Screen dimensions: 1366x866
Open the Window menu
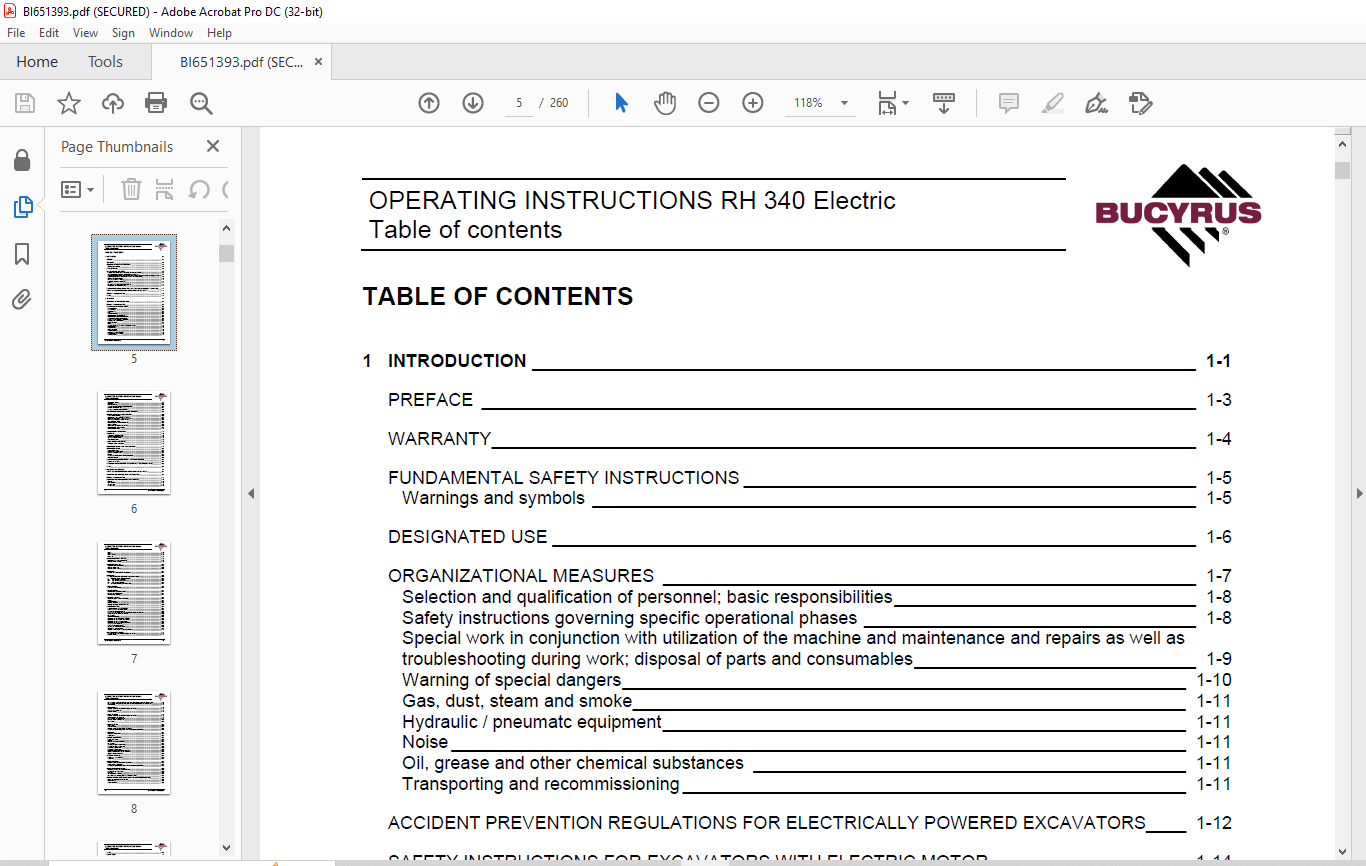point(171,33)
